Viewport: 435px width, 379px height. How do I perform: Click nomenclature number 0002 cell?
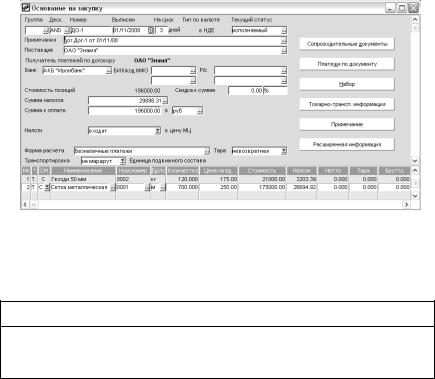click(133, 179)
